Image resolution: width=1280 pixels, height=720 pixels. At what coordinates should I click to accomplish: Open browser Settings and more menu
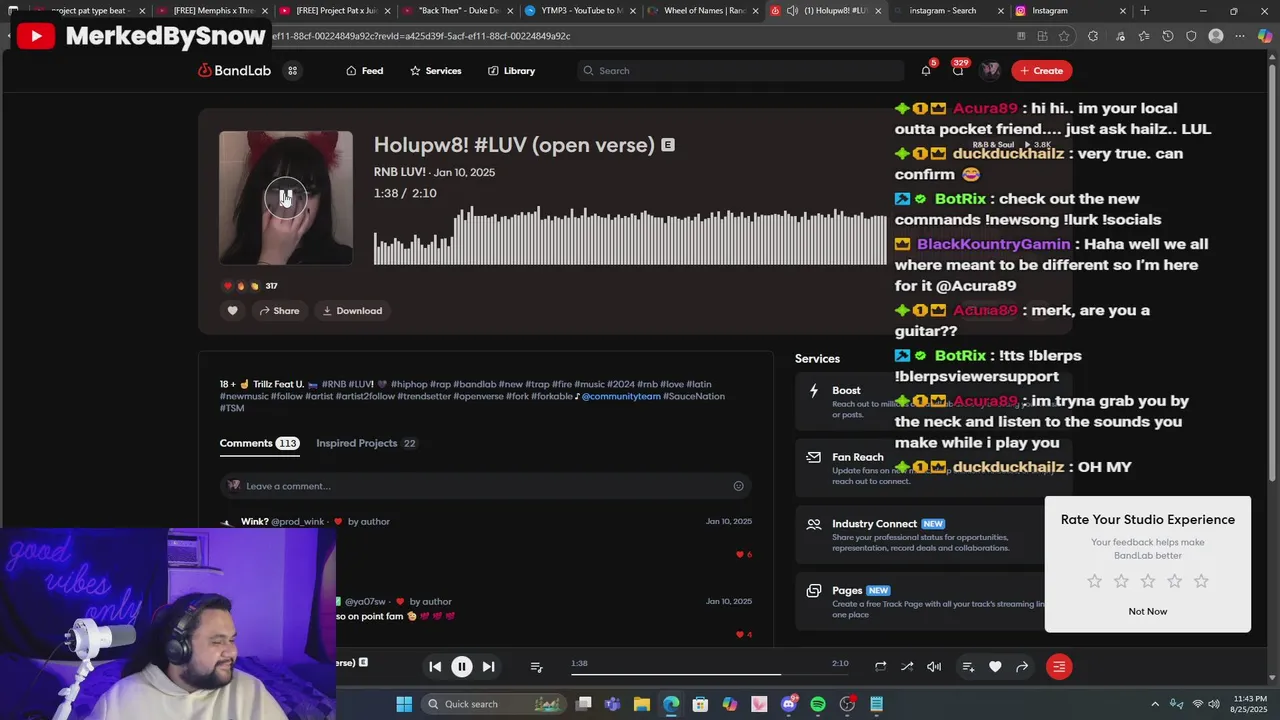(1241, 36)
